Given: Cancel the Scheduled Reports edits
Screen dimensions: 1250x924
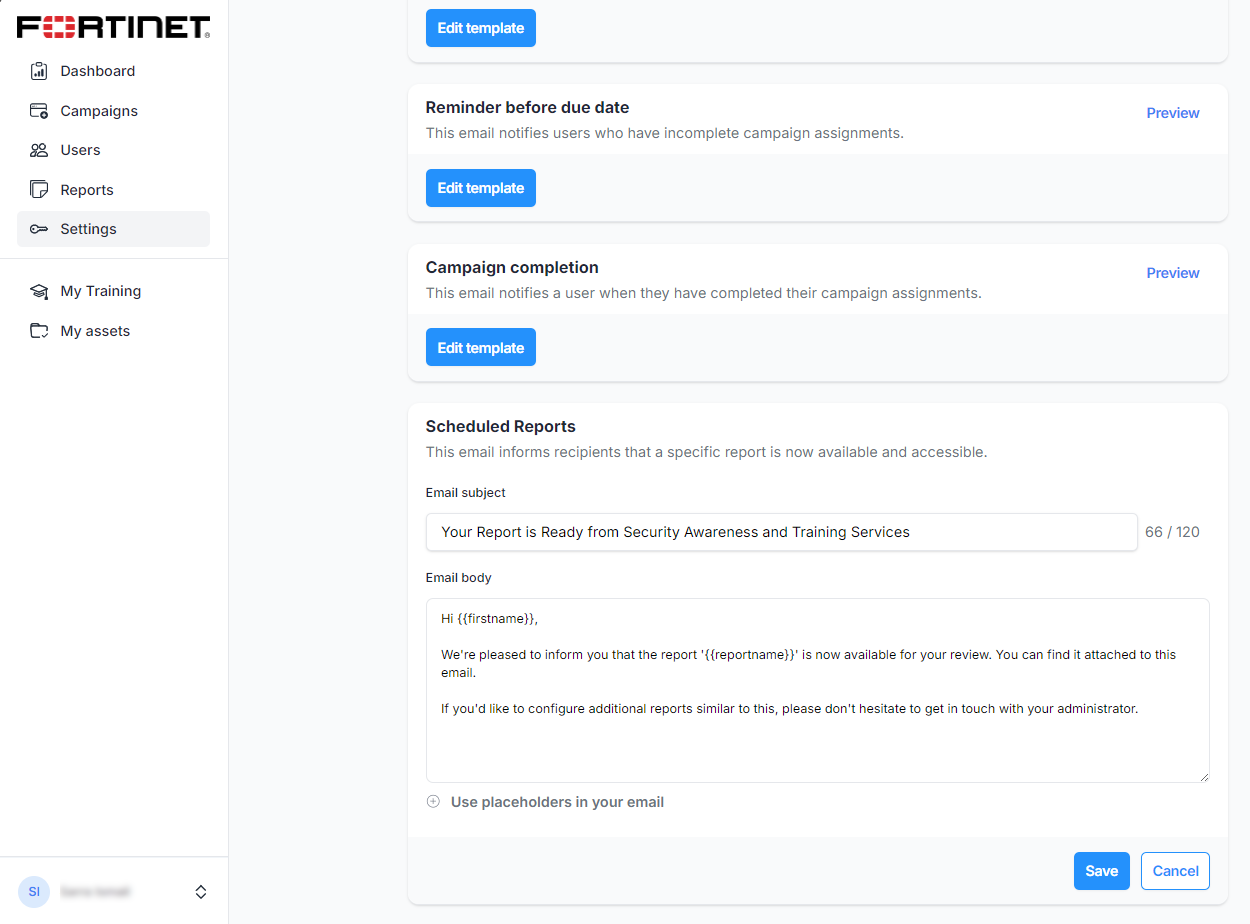Looking at the screenshot, I should 1175,871.
